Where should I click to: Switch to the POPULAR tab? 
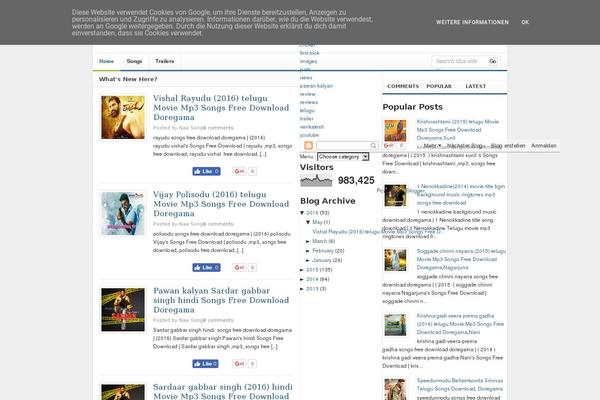[x=439, y=87]
